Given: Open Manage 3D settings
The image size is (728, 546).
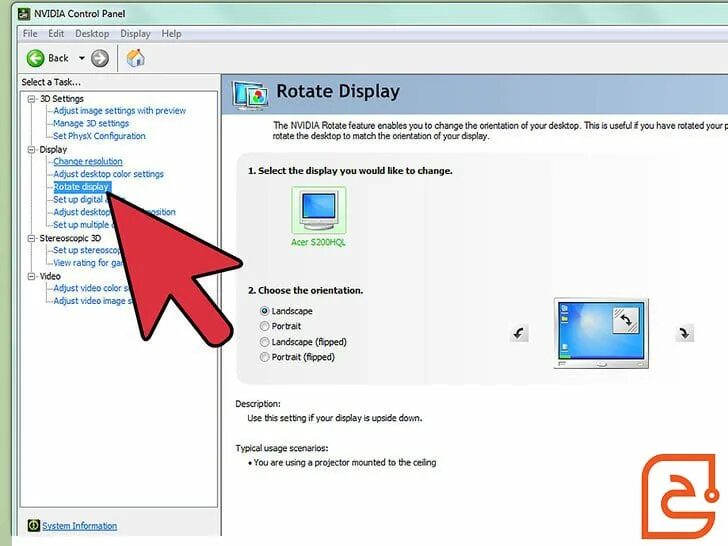Looking at the screenshot, I should coord(91,123).
